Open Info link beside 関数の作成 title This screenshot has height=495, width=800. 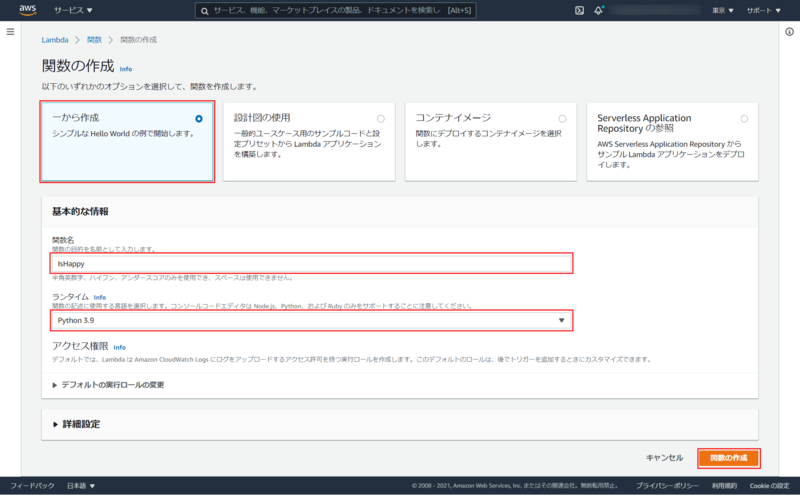(x=126, y=69)
